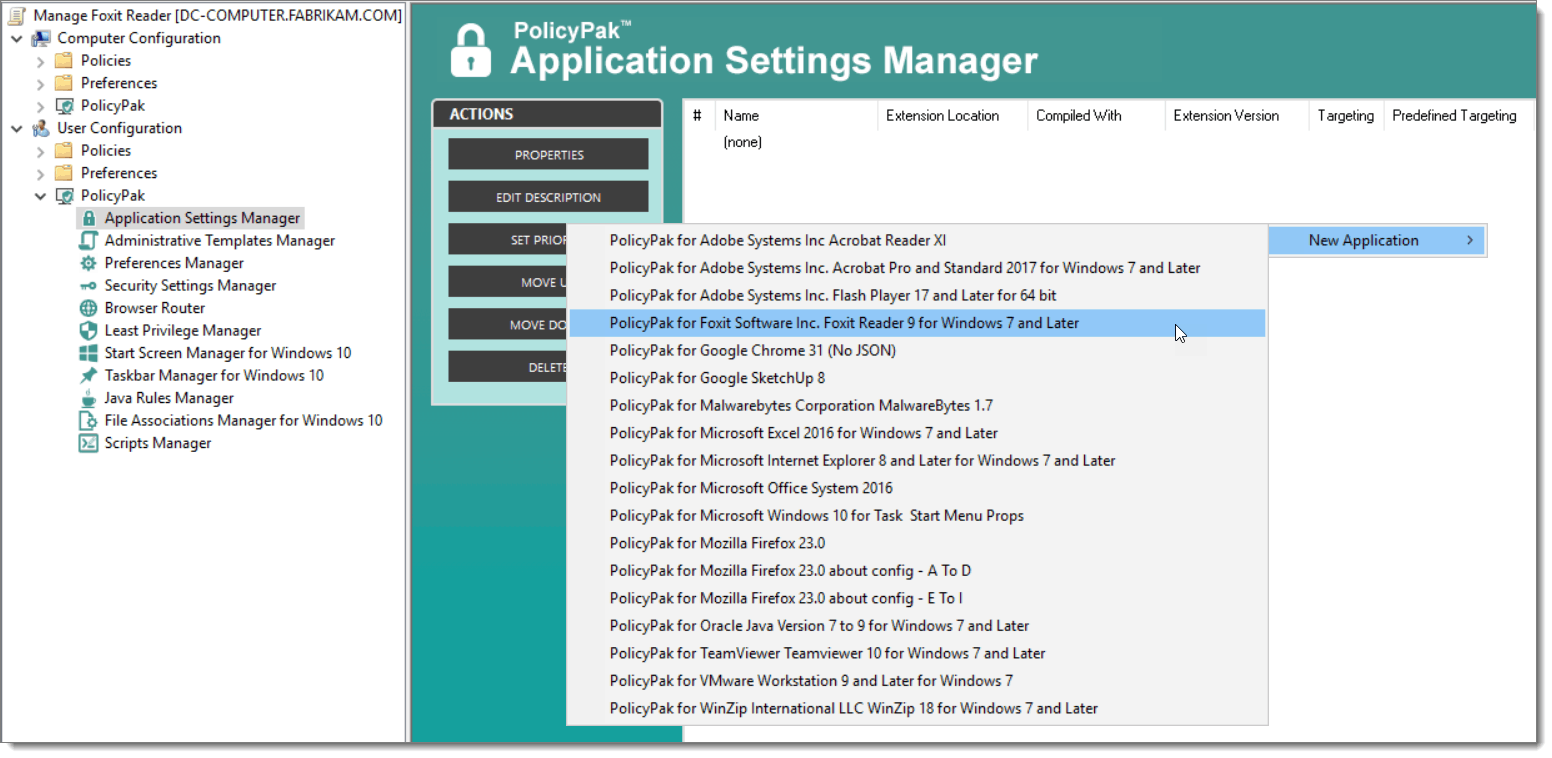Click the Application Settings Manager lock icon in the tree
The height and width of the screenshot is (758, 1552).
coord(88,218)
